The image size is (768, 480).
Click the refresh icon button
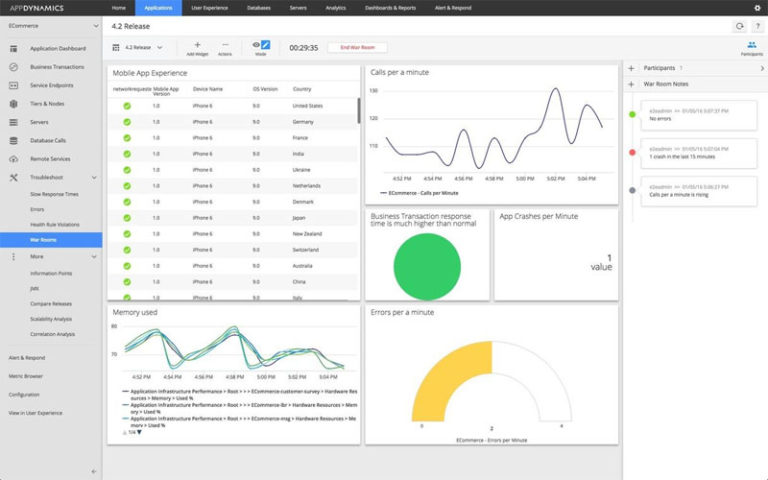pos(739,27)
